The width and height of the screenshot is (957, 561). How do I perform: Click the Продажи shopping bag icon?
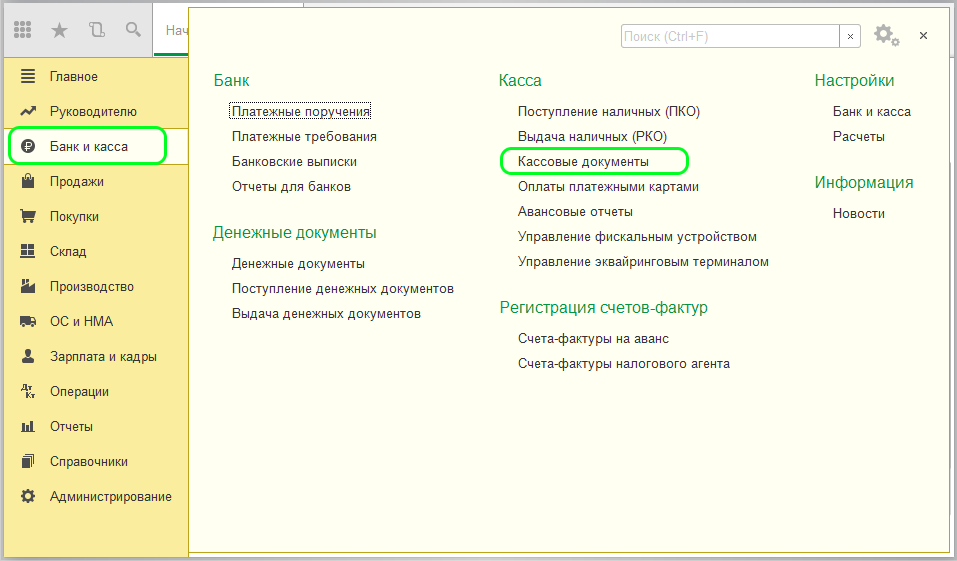(28, 182)
